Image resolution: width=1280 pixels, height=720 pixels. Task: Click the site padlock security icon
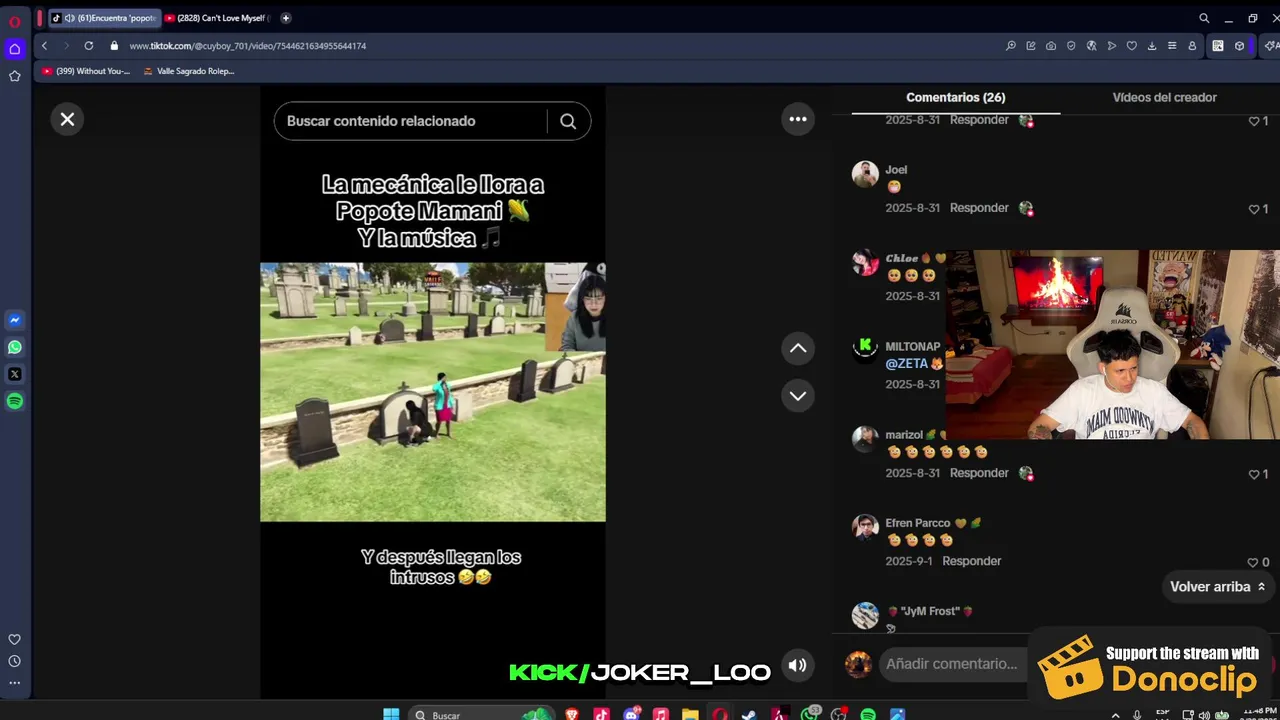click(x=114, y=46)
